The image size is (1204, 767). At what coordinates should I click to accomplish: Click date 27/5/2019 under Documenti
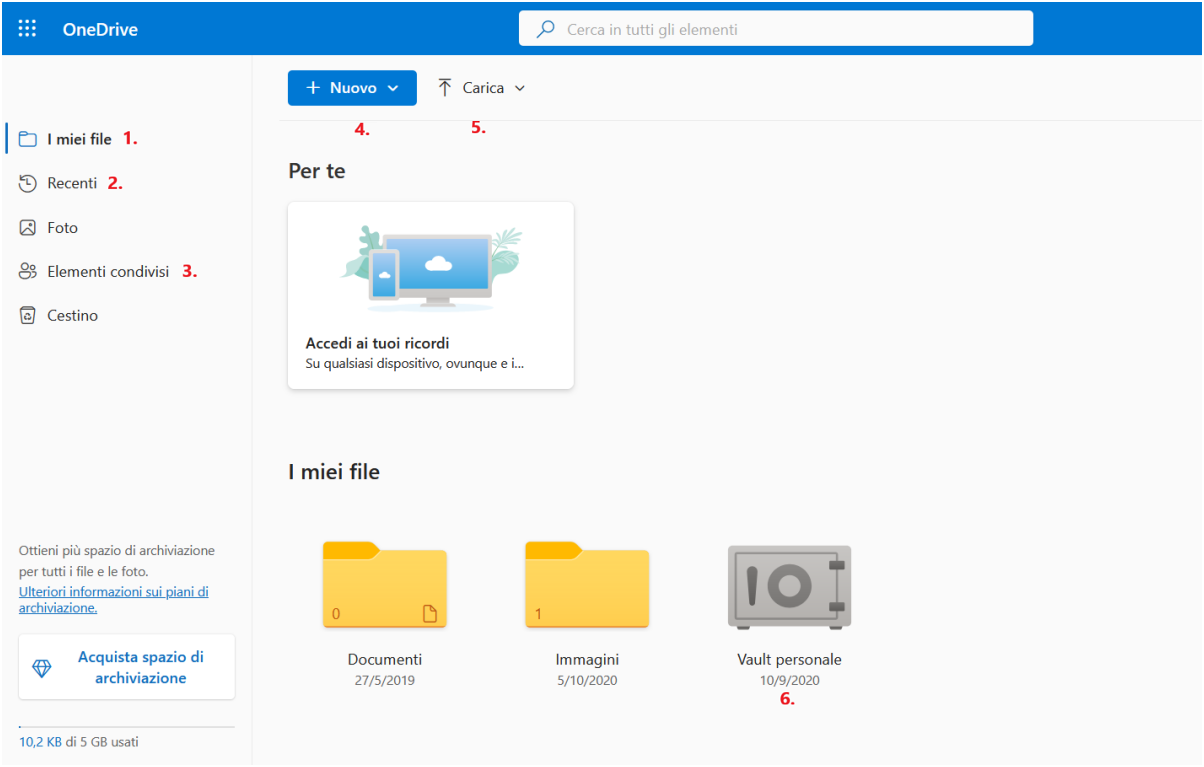click(385, 680)
